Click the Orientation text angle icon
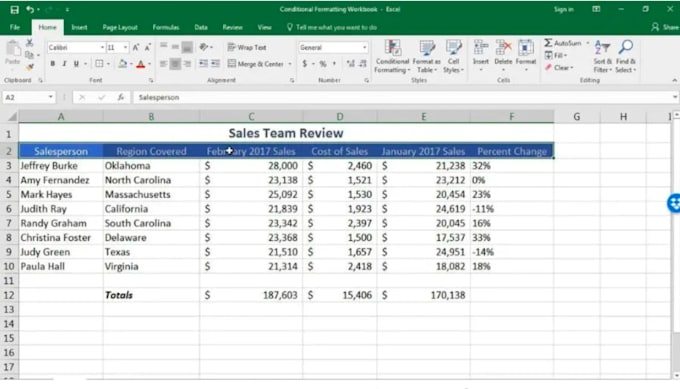Viewport: 680px width, 389px height. click(x=203, y=47)
